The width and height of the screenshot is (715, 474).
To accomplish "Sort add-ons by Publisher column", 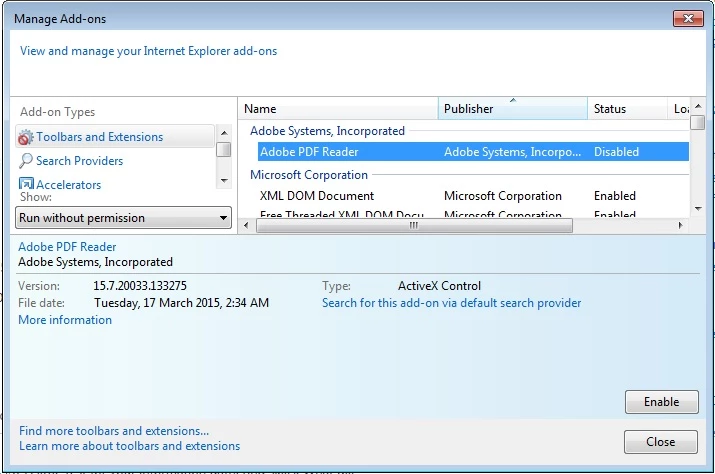I will pyautogui.click(x=513, y=109).
